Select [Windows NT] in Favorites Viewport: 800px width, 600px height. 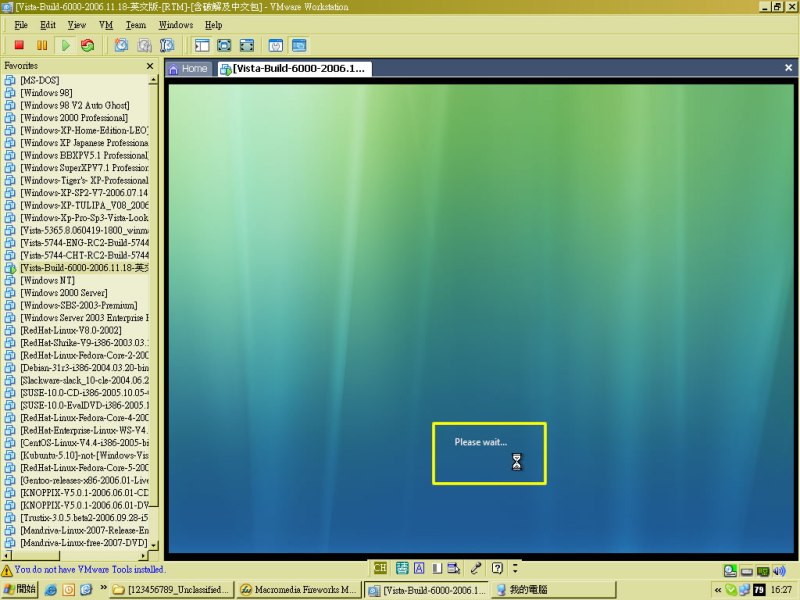click(47, 280)
